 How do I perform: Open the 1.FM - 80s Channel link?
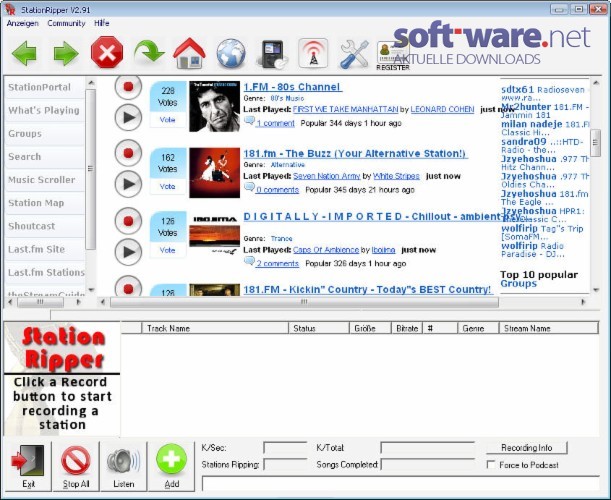pos(292,87)
